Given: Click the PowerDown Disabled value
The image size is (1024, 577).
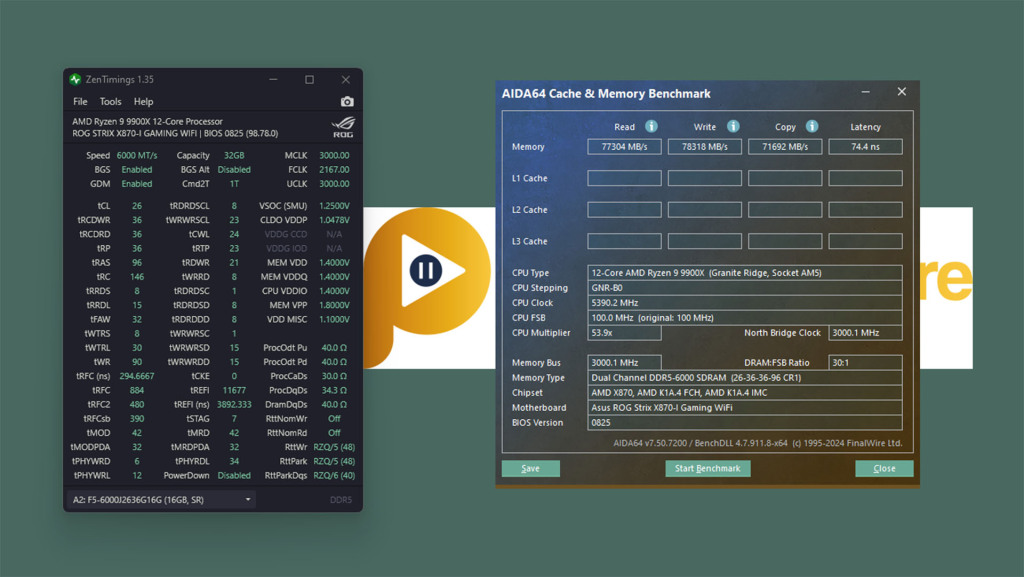Looking at the screenshot, I should (x=234, y=475).
